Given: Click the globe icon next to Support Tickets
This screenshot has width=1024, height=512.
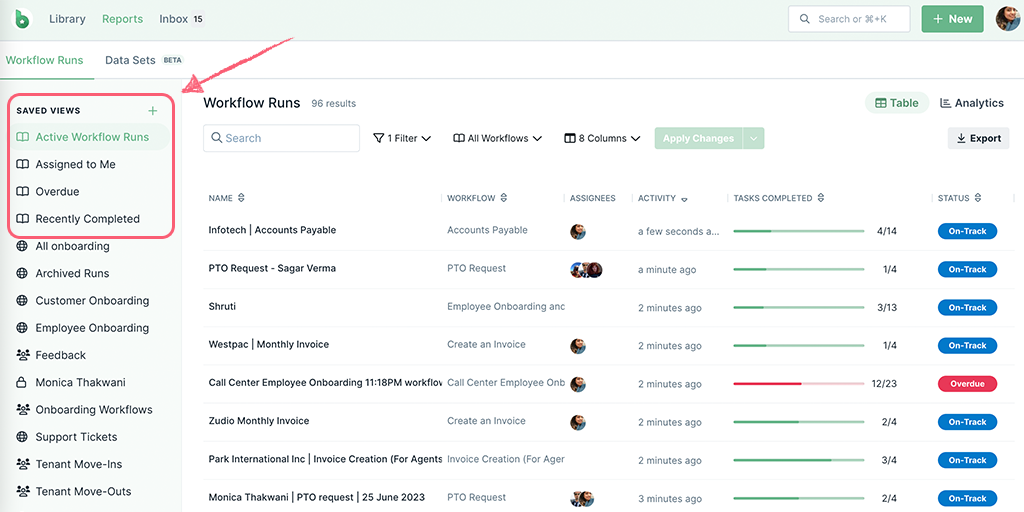Looking at the screenshot, I should point(22,437).
